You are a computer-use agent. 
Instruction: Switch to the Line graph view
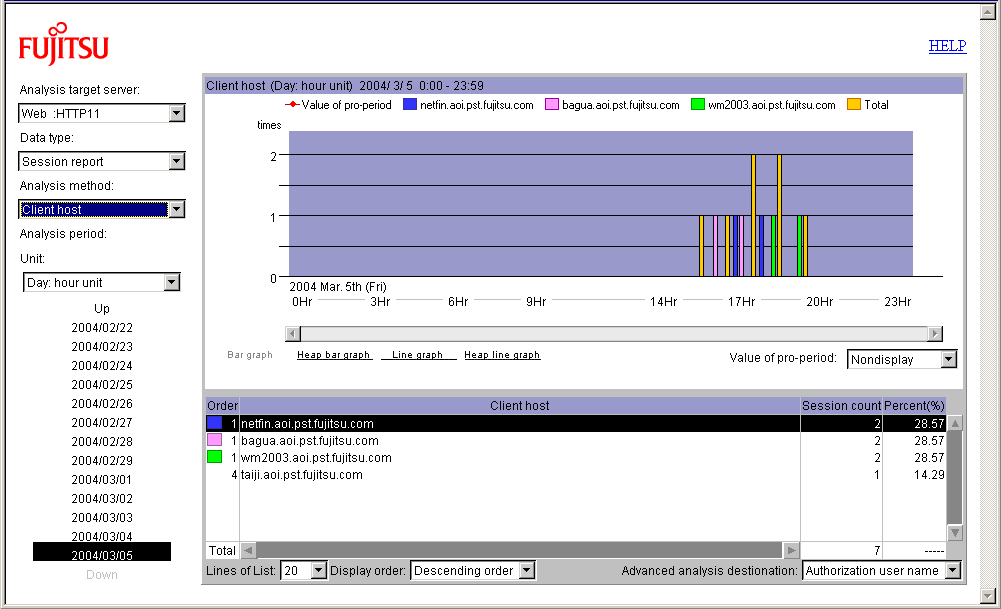point(418,355)
